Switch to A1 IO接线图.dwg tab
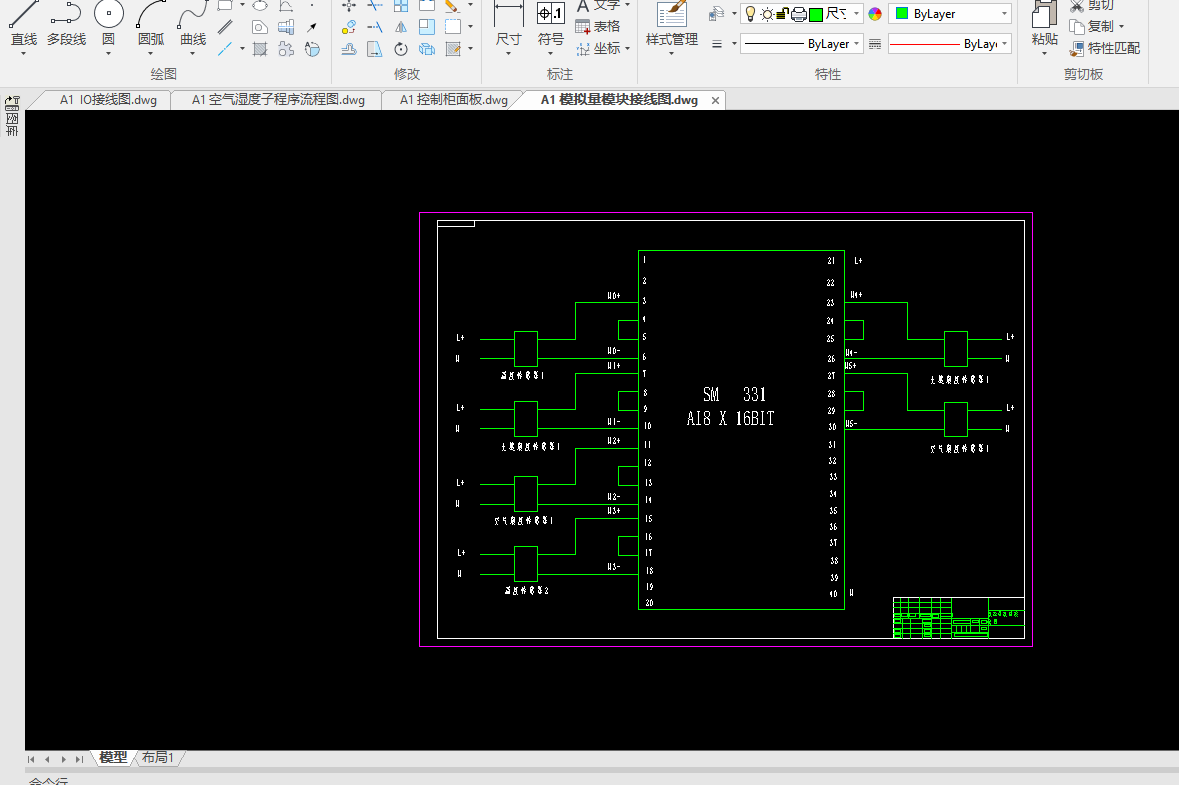Screen dimensions: 1179x785 click(x=107, y=100)
